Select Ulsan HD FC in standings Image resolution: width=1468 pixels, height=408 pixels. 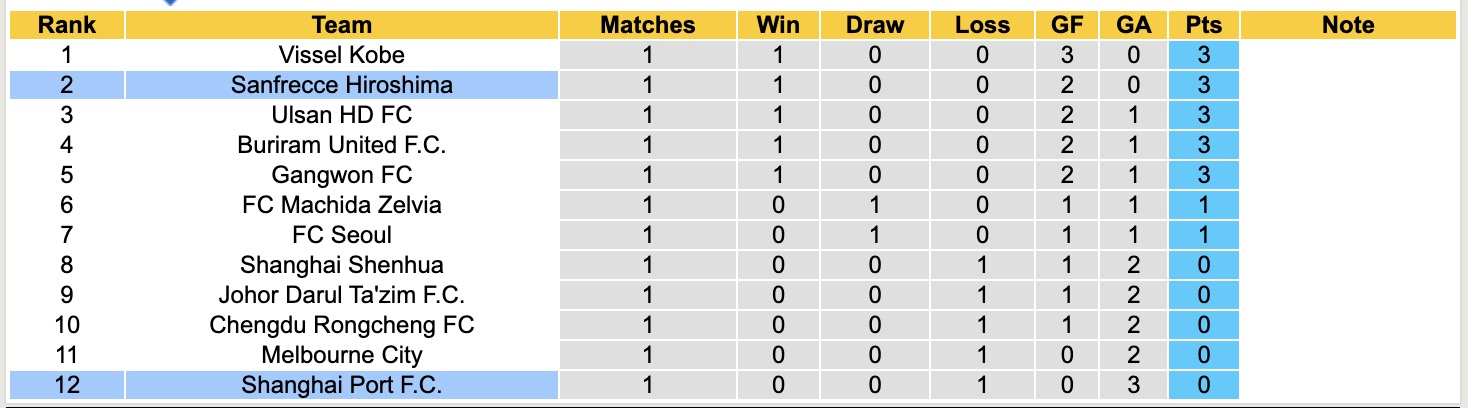341,115
